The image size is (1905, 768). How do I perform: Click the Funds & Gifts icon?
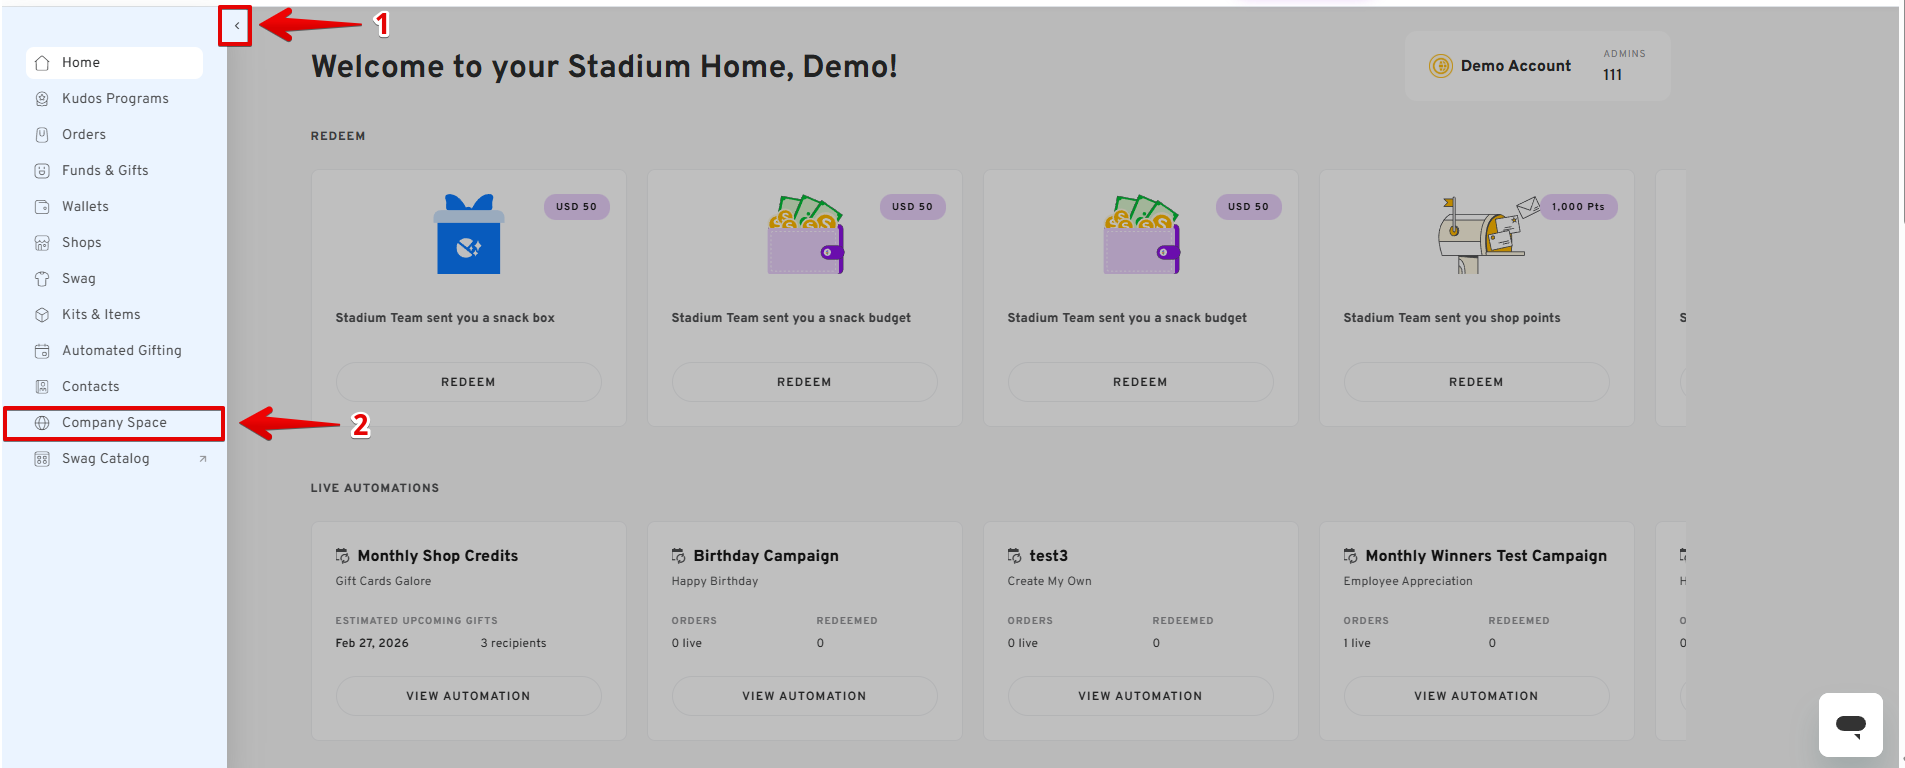[42, 171]
